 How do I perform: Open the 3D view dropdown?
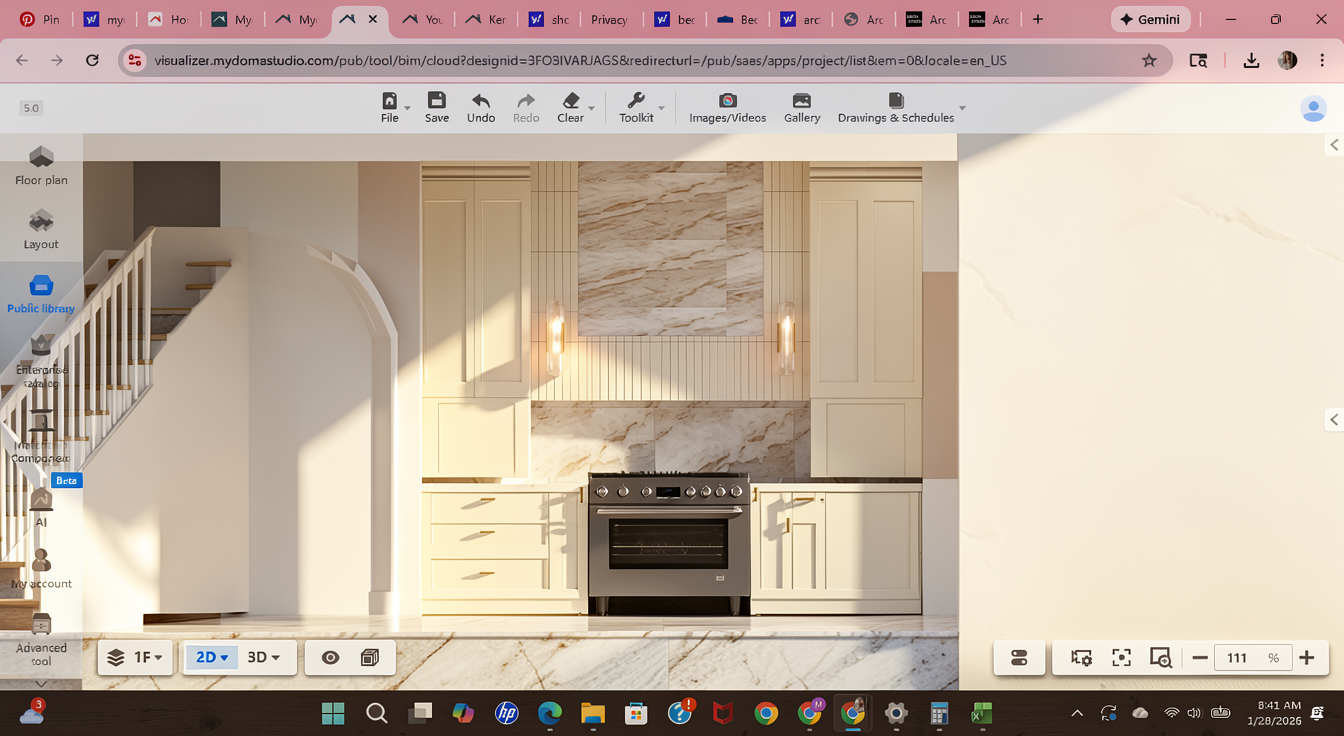click(263, 658)
